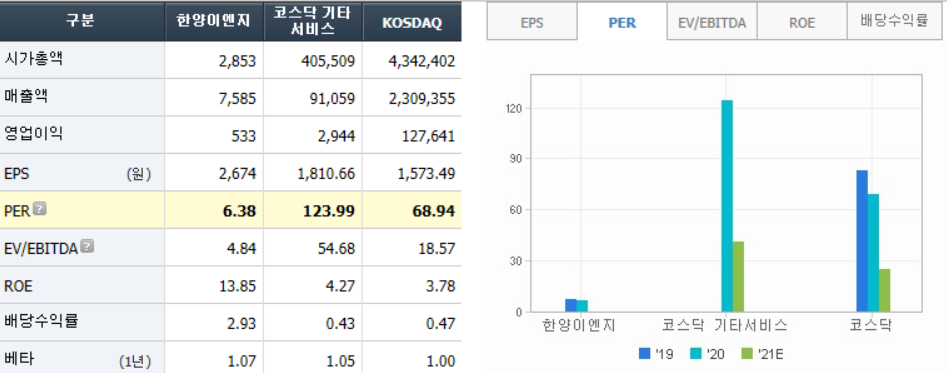Click the 3.78 ROE value
Screen dimensions: 947x373
tap(441, 286)
